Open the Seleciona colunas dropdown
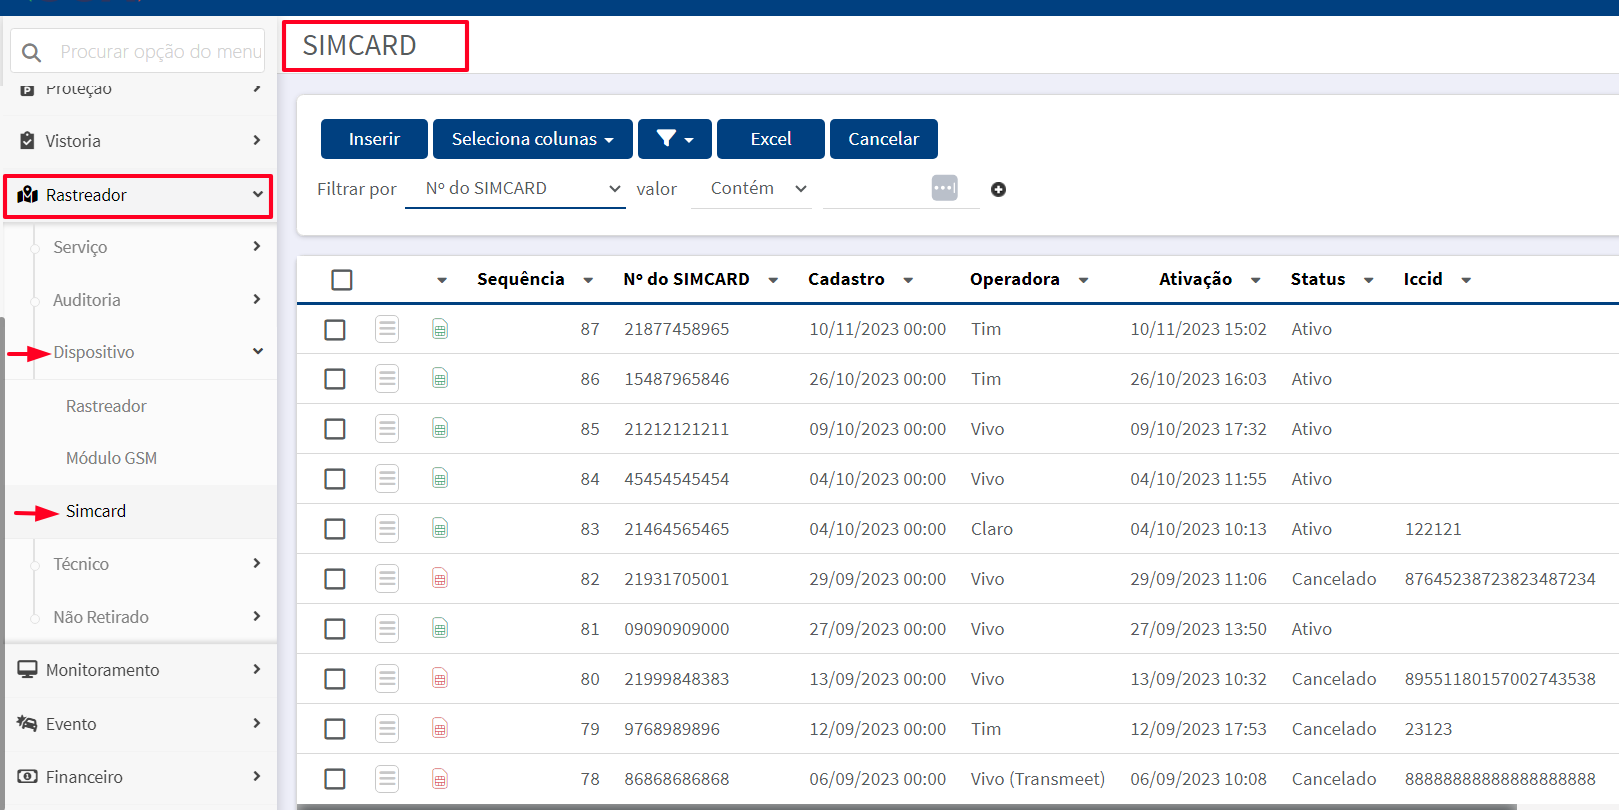 [x=533, y=139]
